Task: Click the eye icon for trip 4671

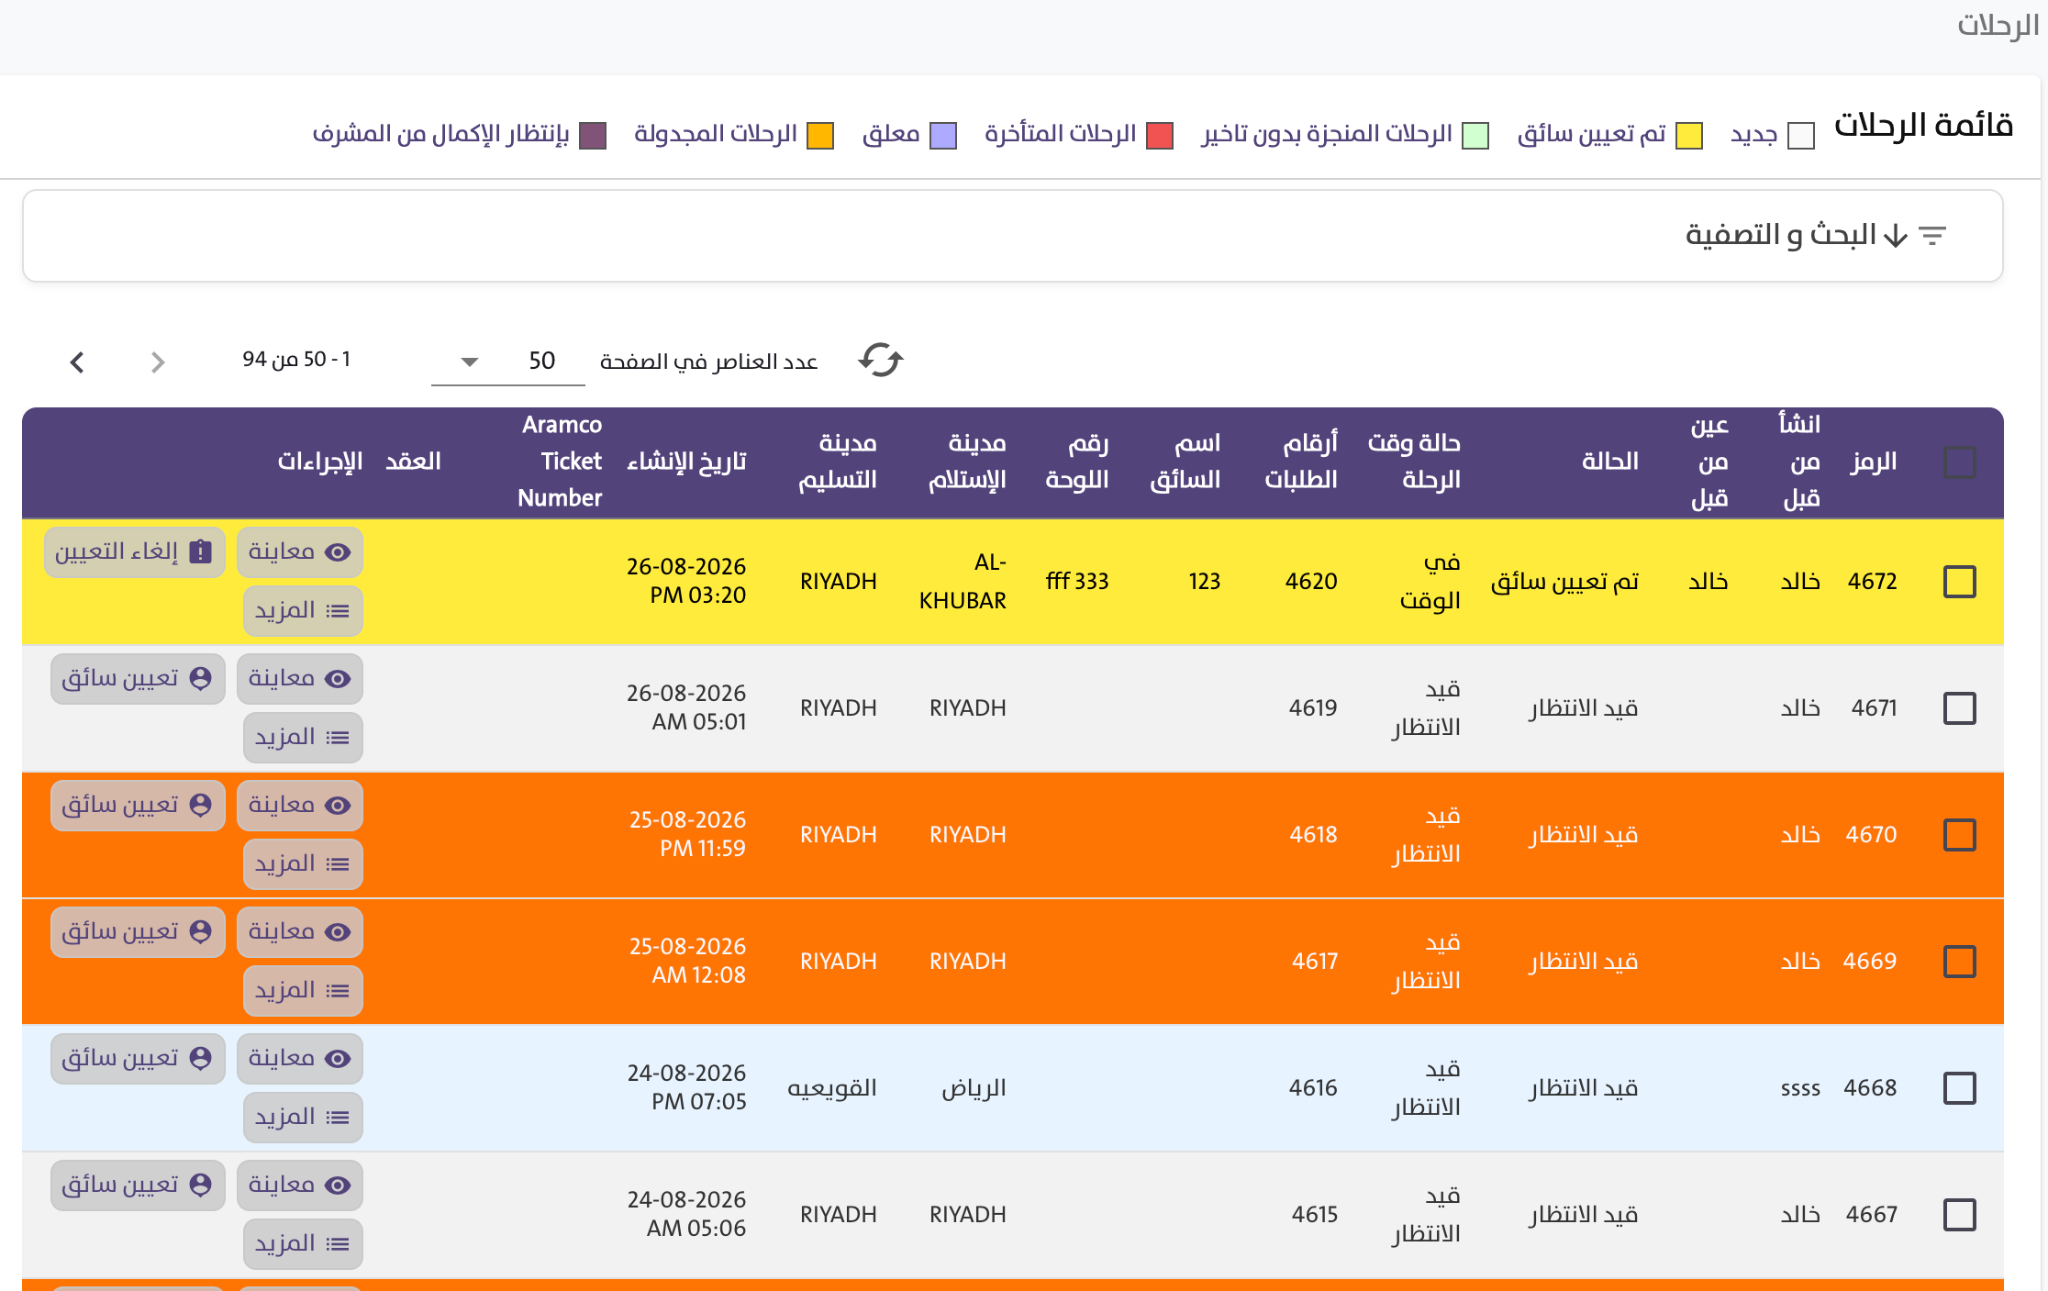Action: coord(338,679)
